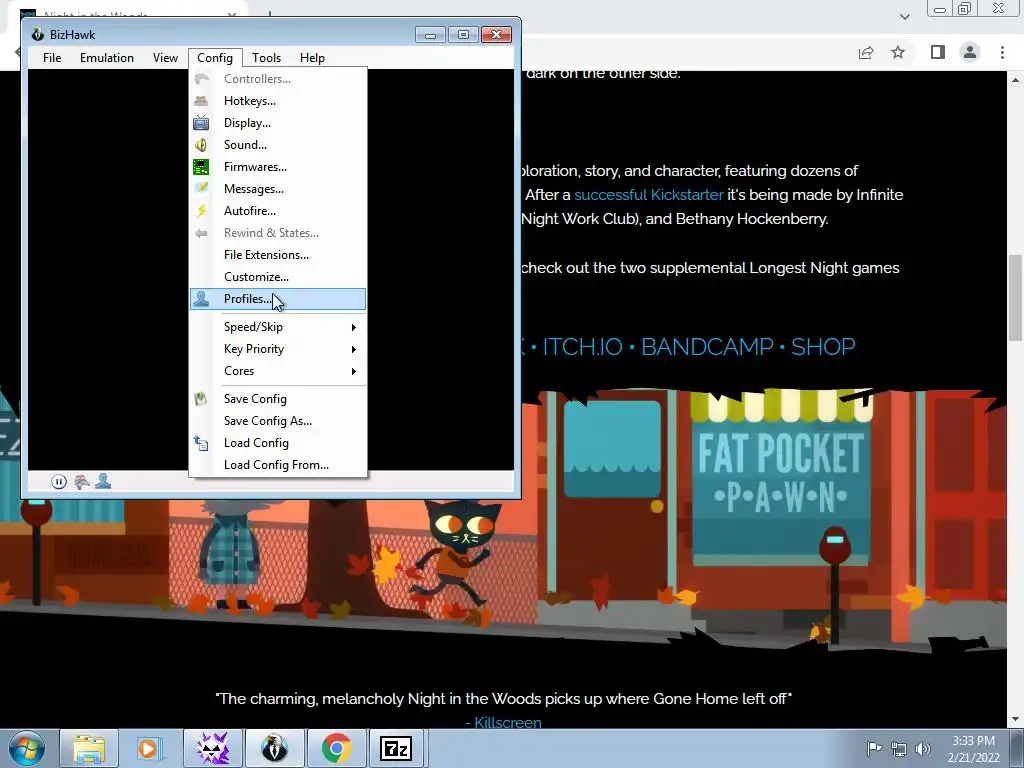1024x768 pixels.
Task: Click the Sound speaker icon in menu
Action: (x=201, y=145)
